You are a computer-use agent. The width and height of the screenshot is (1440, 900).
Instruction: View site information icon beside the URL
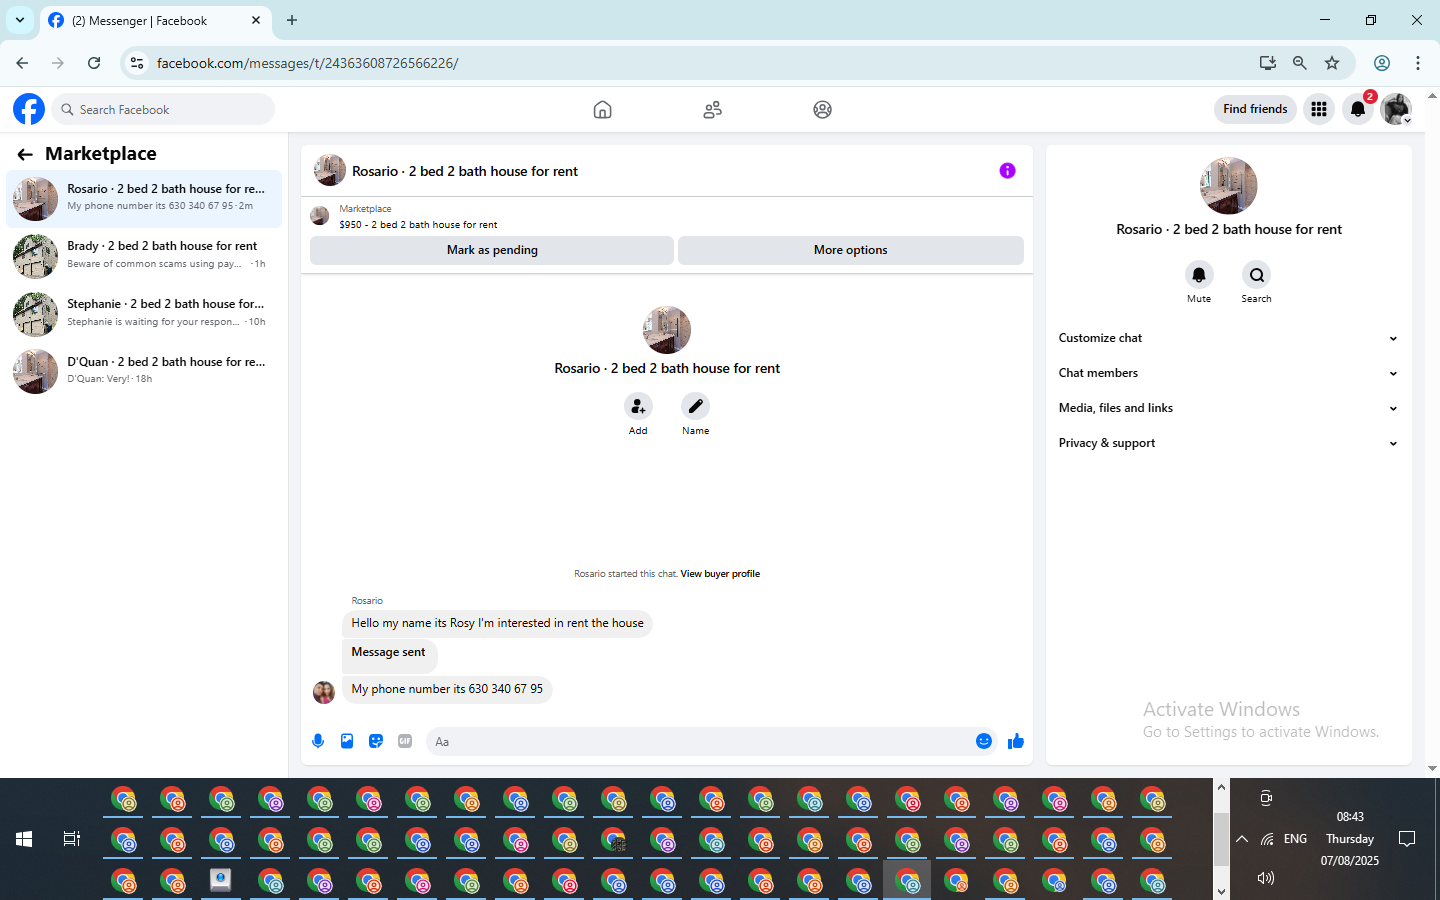137,63
